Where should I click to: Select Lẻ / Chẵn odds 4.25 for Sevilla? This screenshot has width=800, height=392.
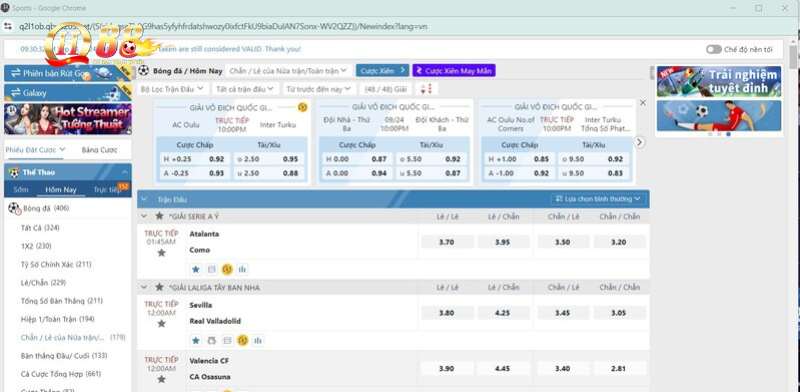point(503,313)
